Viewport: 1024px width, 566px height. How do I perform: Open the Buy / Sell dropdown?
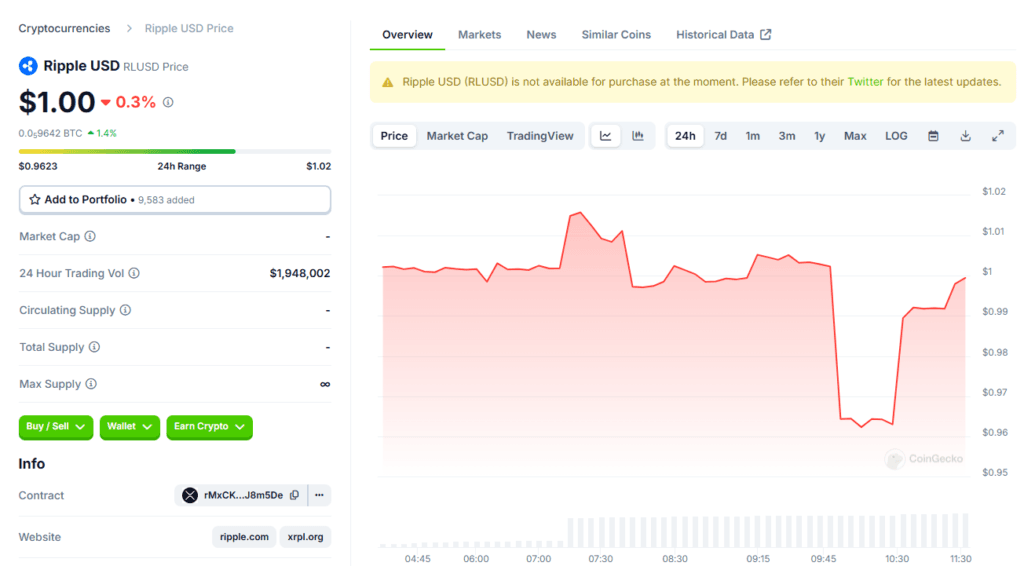pos(56,427)
